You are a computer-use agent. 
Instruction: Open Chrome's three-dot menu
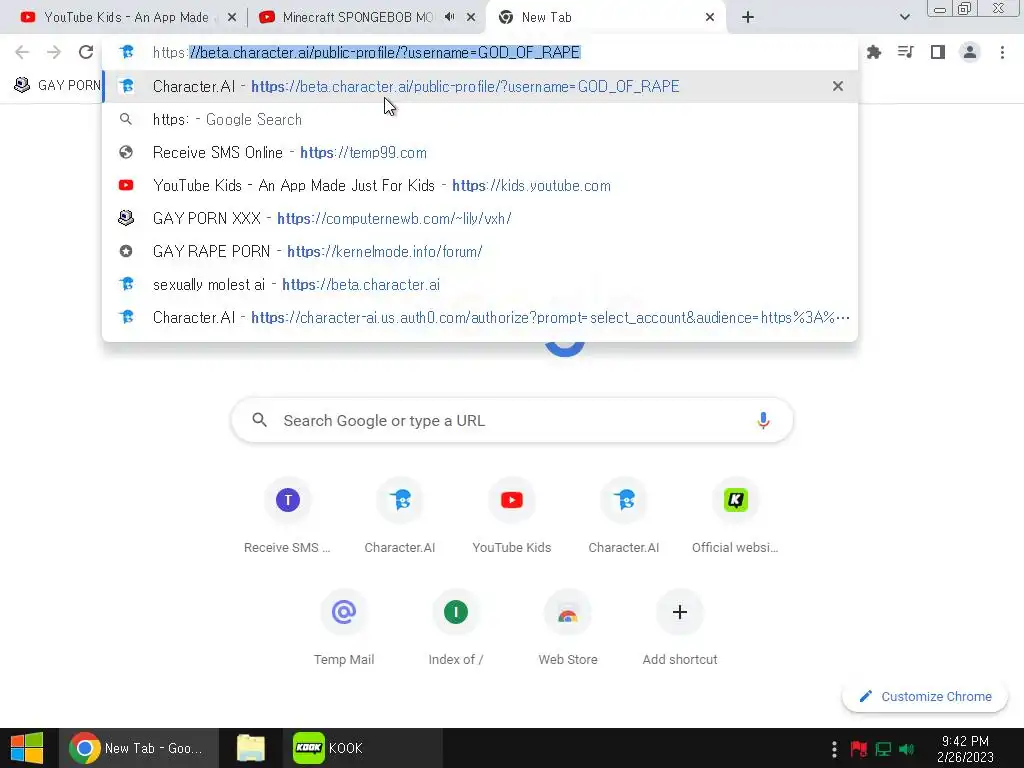[1002, 52]
